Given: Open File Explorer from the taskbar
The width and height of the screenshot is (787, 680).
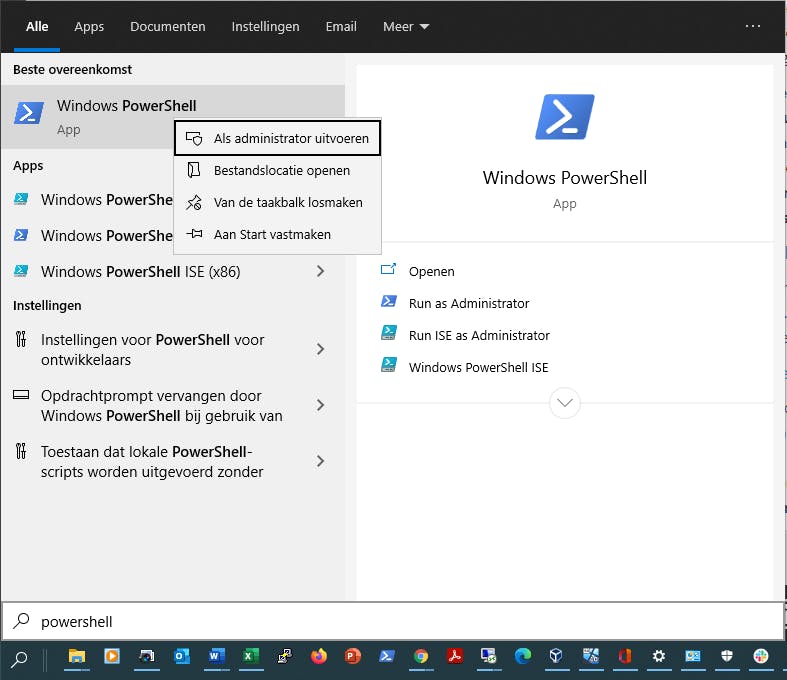Looking at the screenshot, I should (x=77, y=656).
